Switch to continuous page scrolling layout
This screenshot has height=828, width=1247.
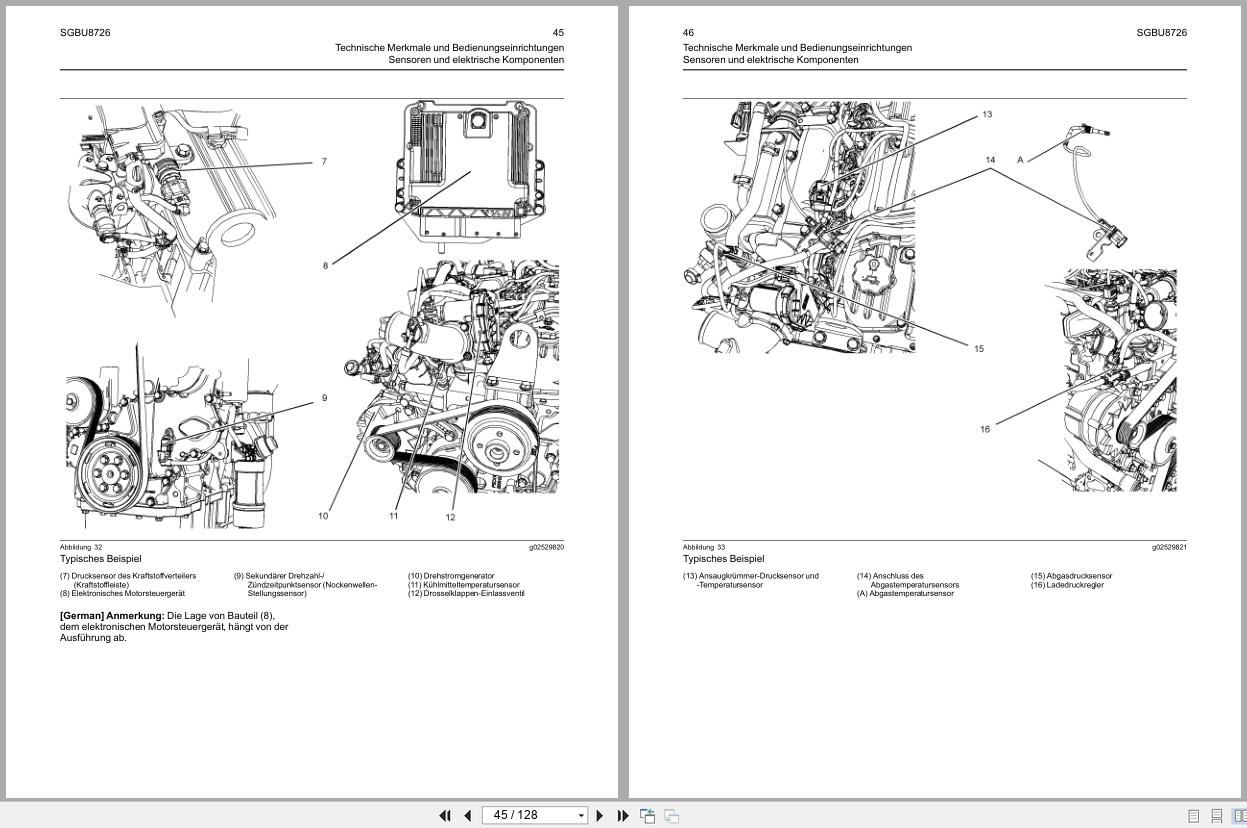[1216, 816]
